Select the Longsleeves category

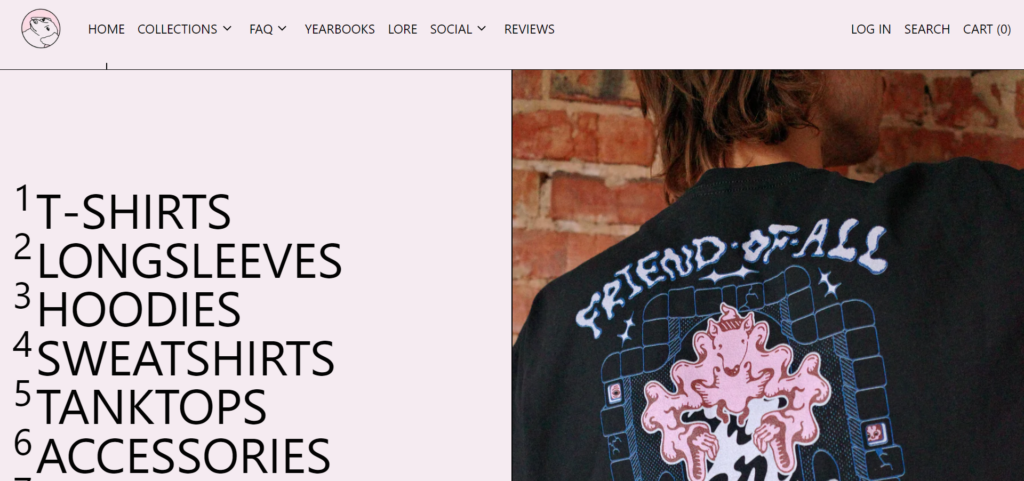(x=189, y=260)
